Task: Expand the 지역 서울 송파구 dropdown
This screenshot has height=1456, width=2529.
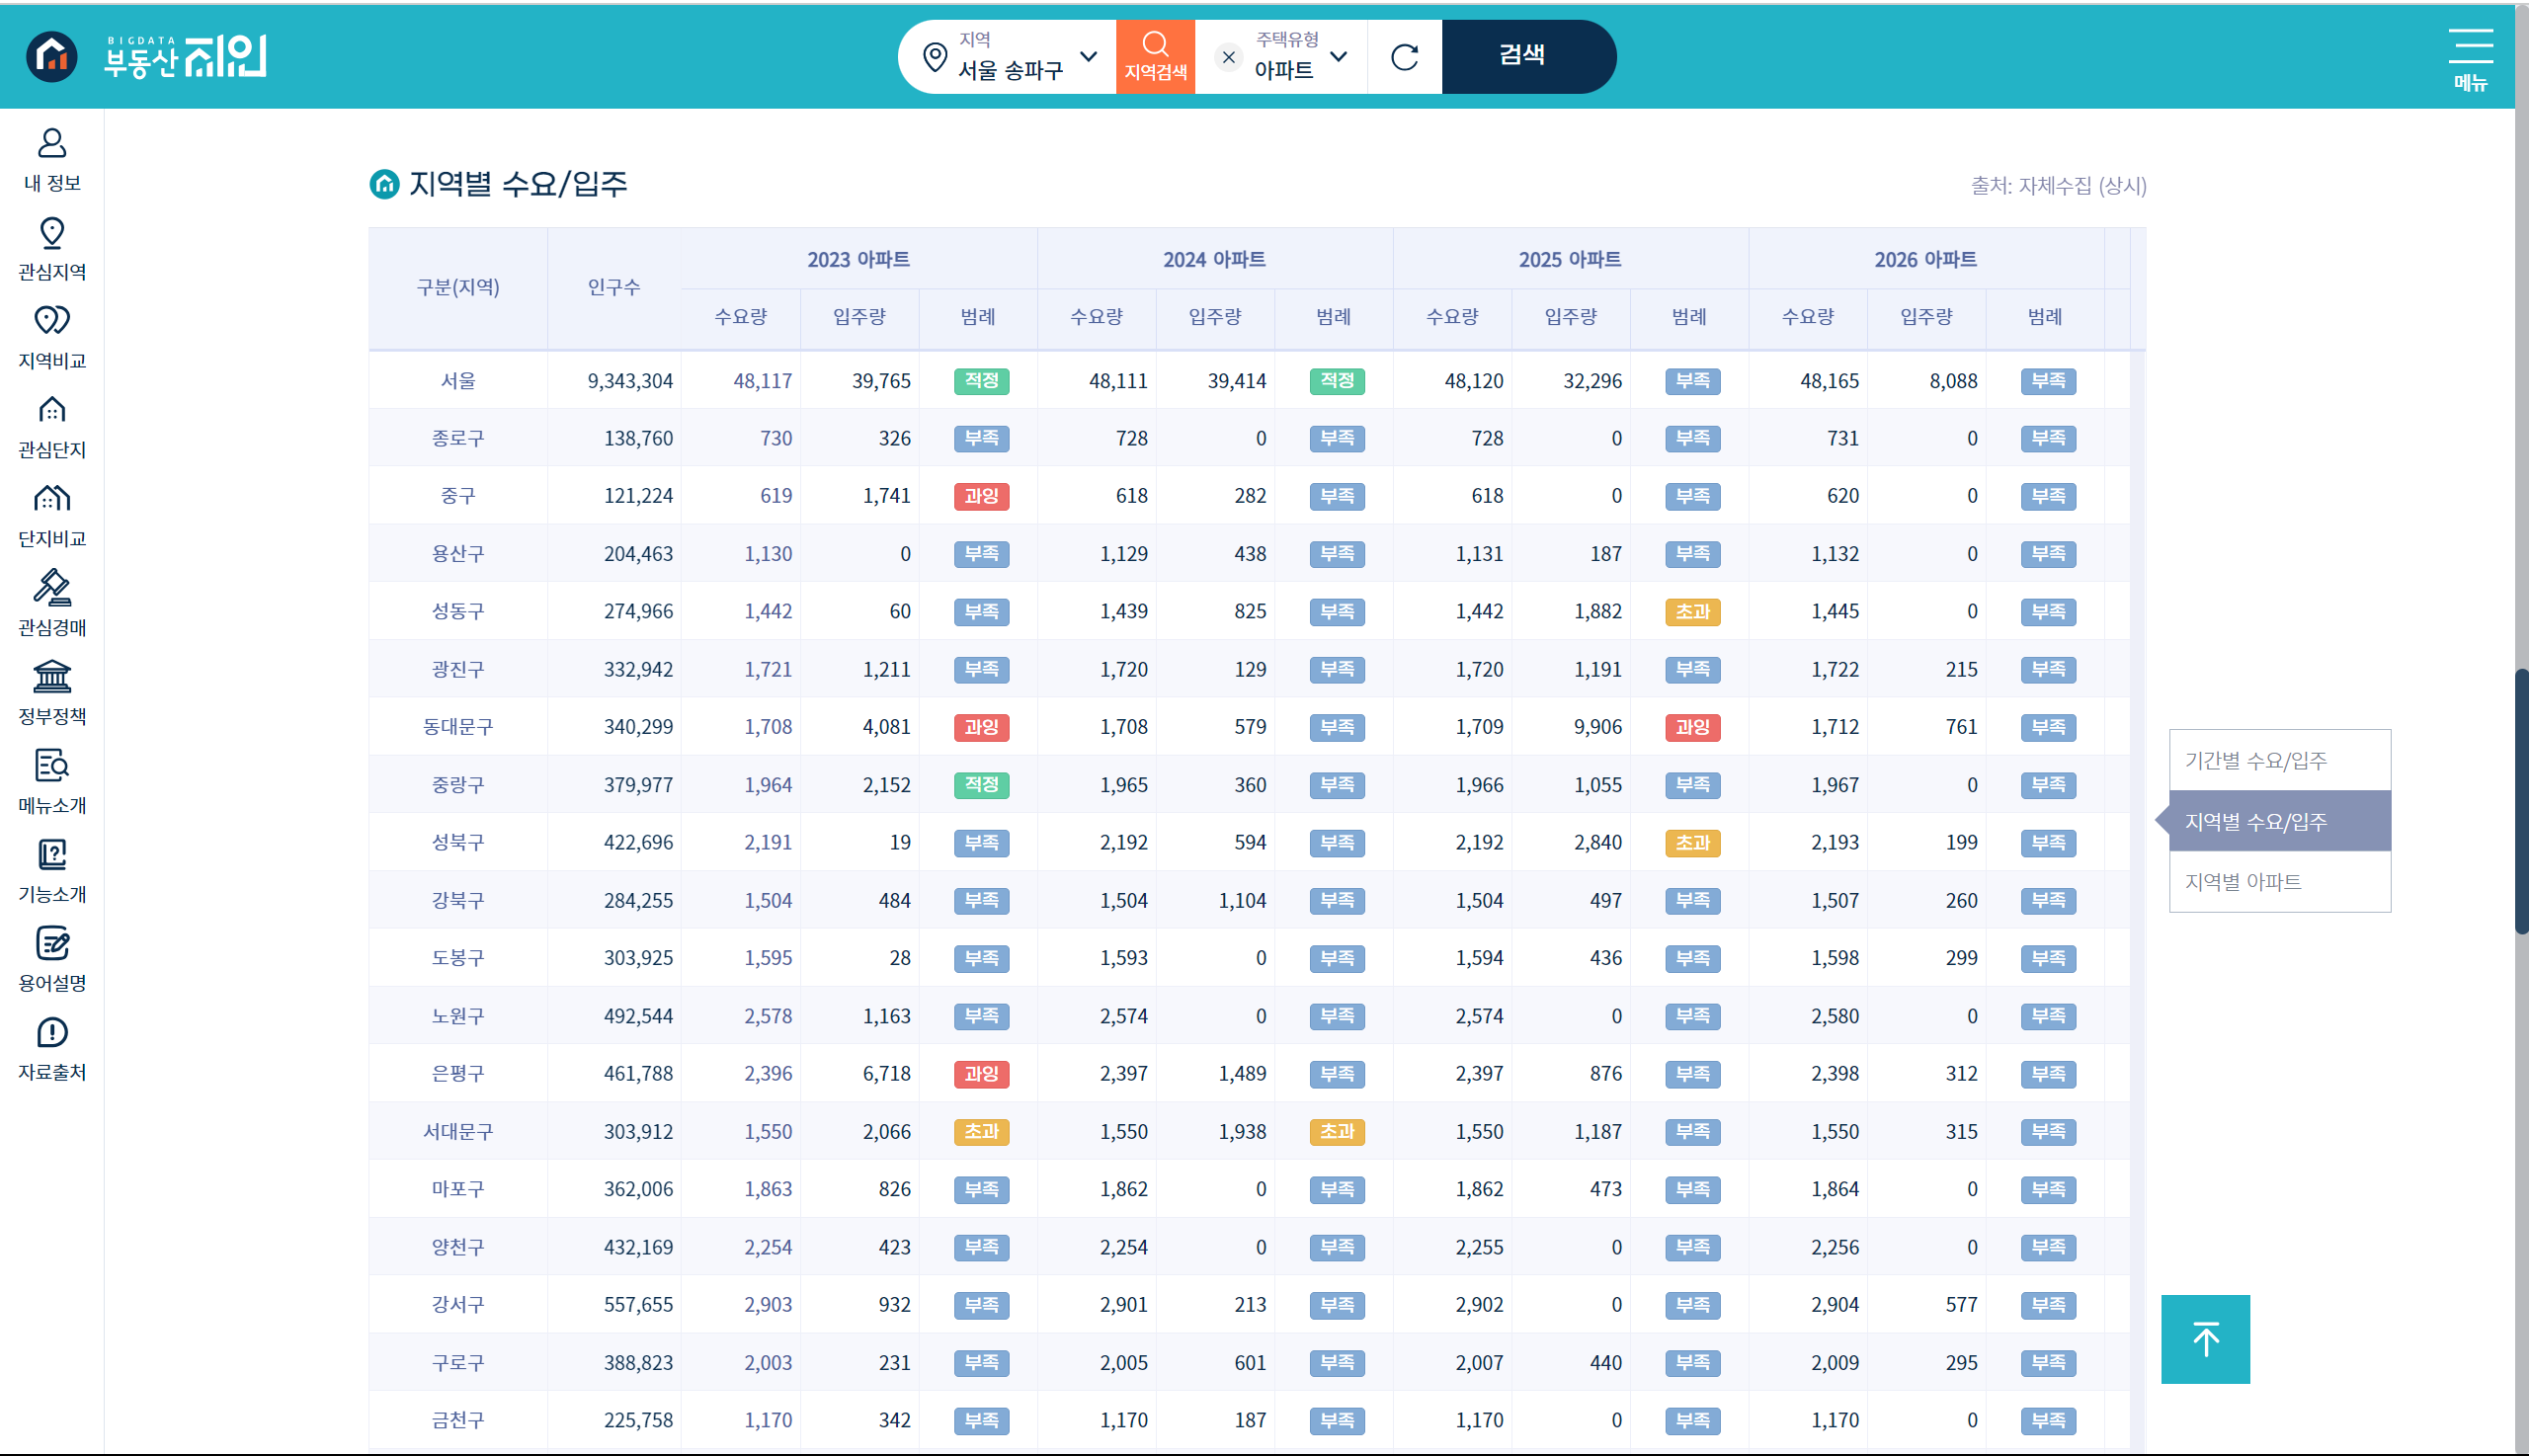Action: [1088, 57]
